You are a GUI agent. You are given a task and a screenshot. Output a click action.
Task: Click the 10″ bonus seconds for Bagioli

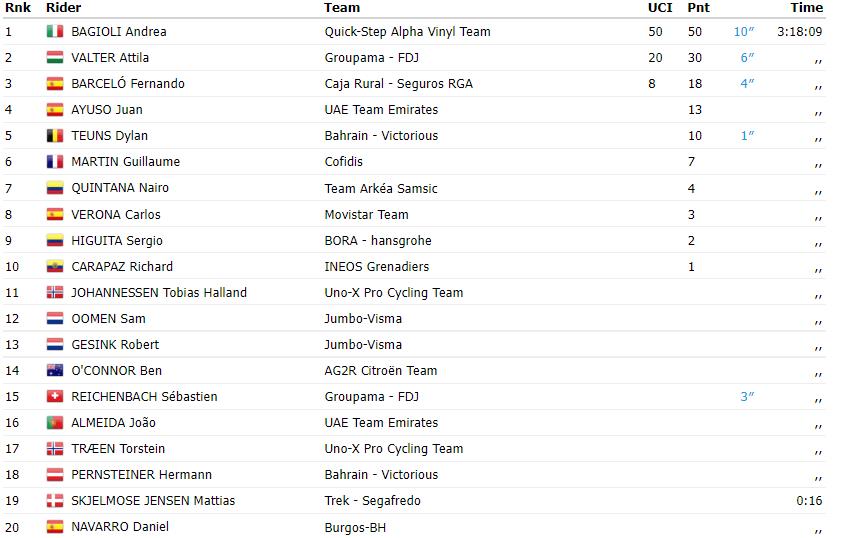coord(744,31)
